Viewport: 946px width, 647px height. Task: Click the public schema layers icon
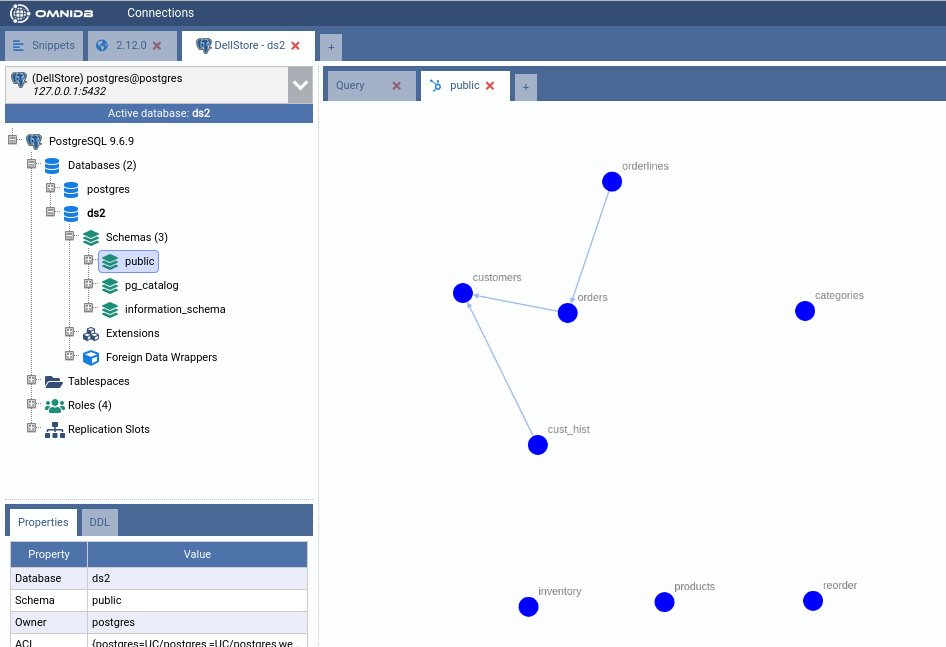[x=110, y=261]
